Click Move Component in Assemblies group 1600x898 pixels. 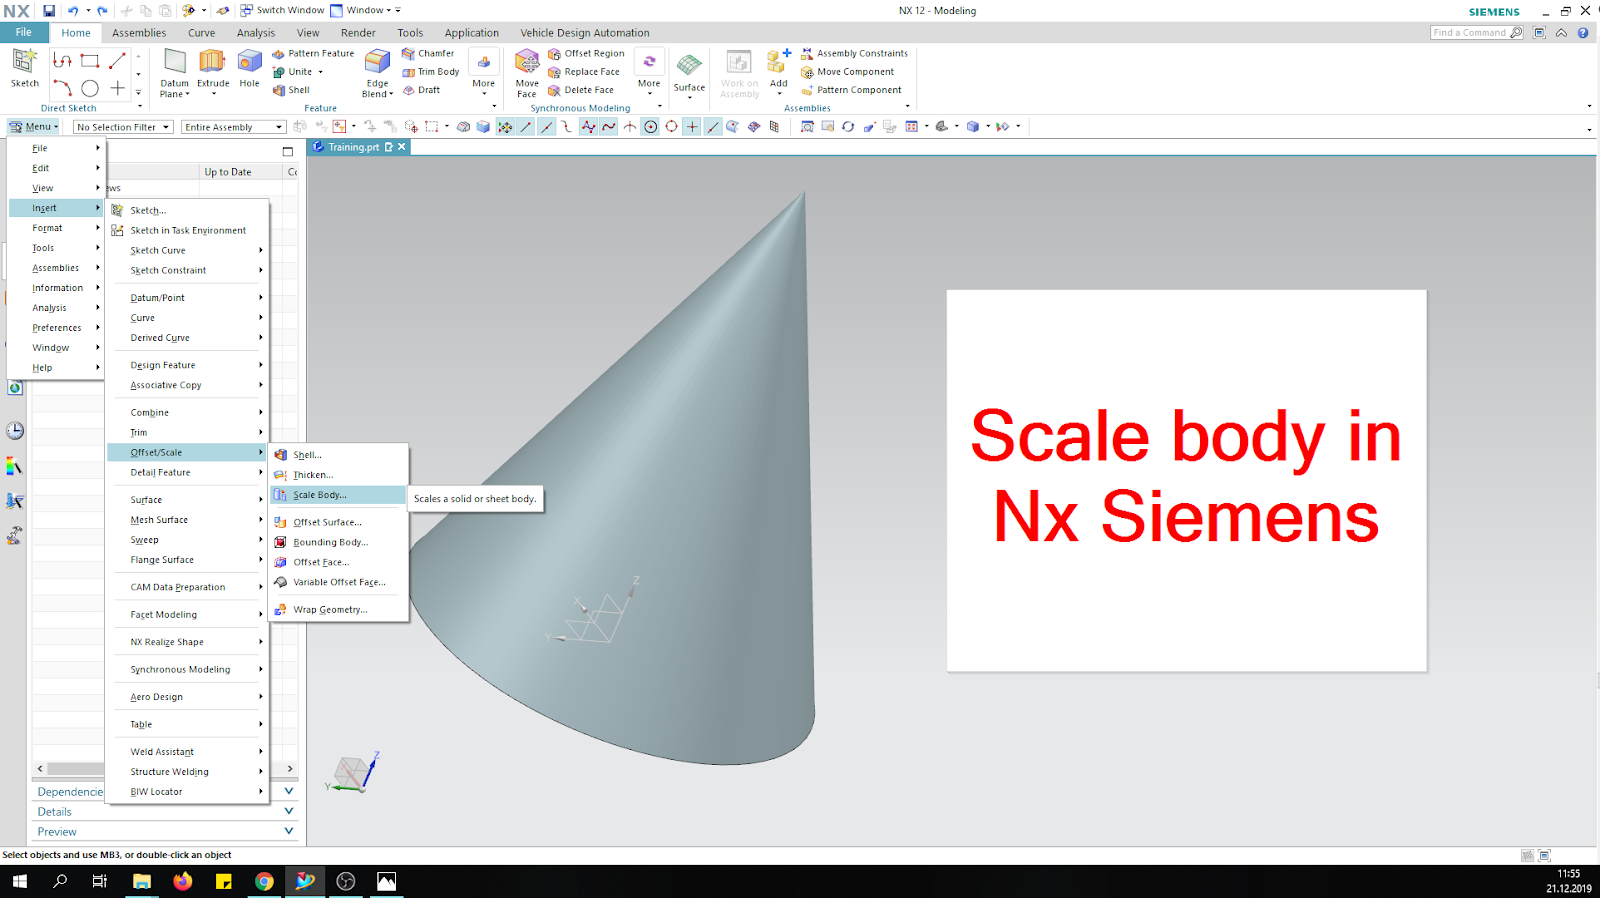(847, 72)
